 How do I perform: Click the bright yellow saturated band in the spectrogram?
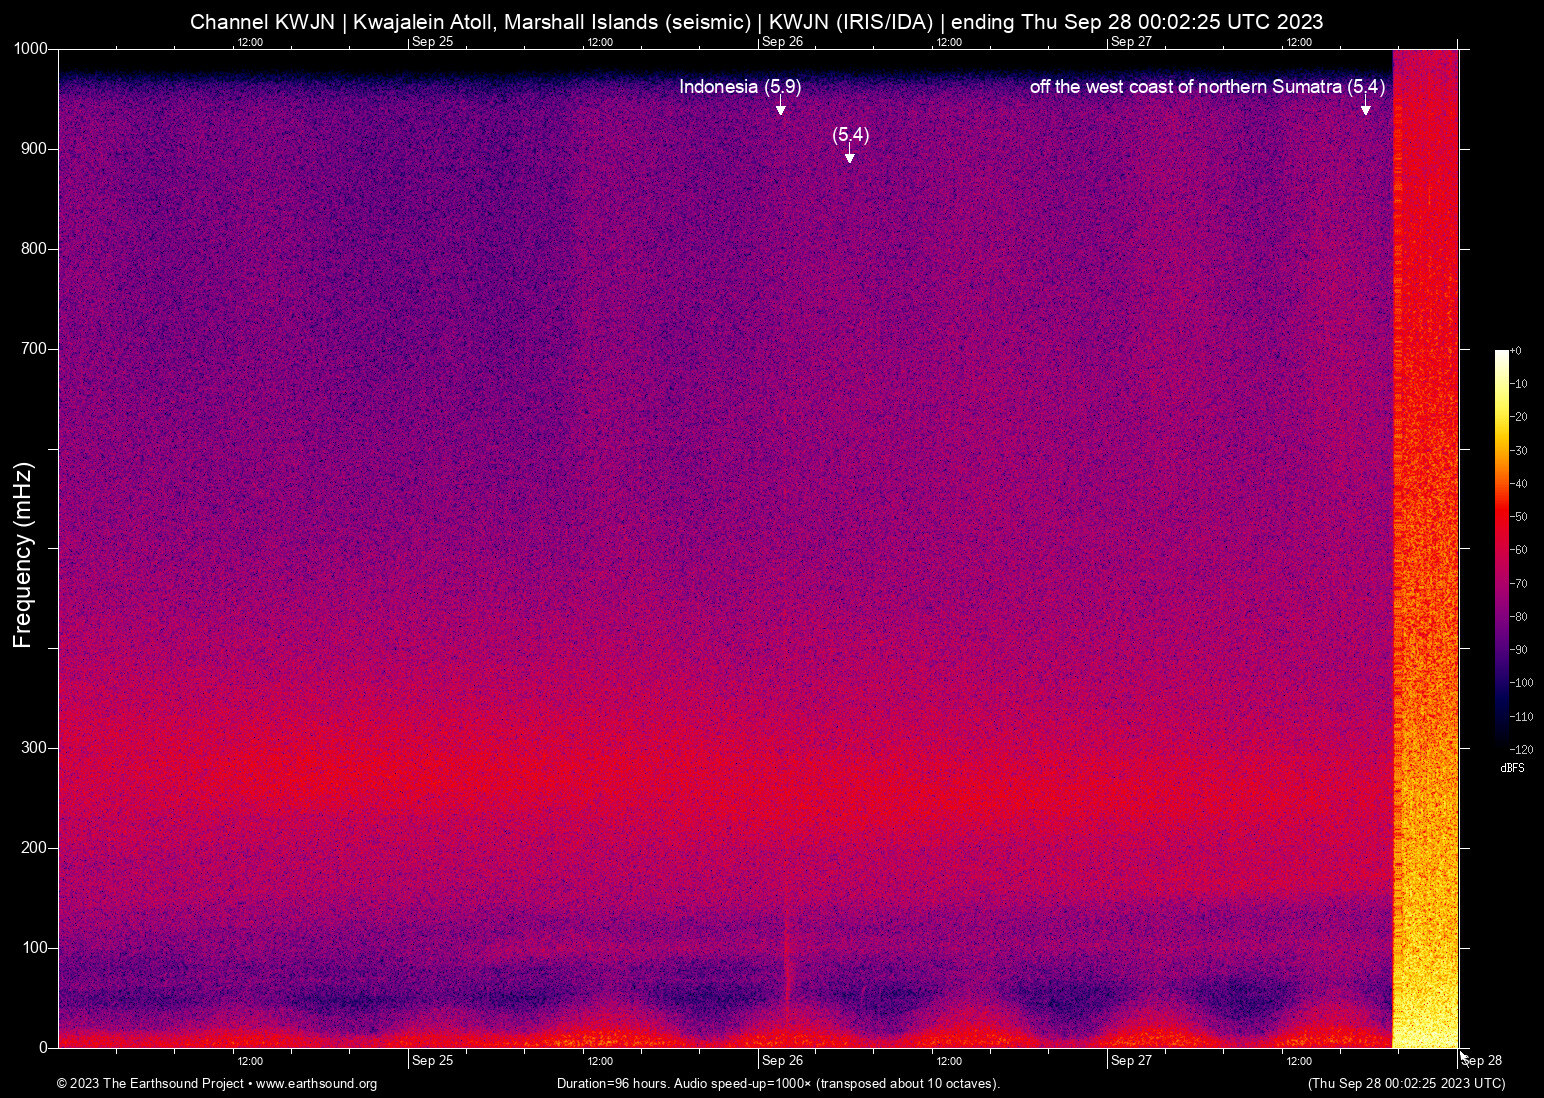point(1425,549)
